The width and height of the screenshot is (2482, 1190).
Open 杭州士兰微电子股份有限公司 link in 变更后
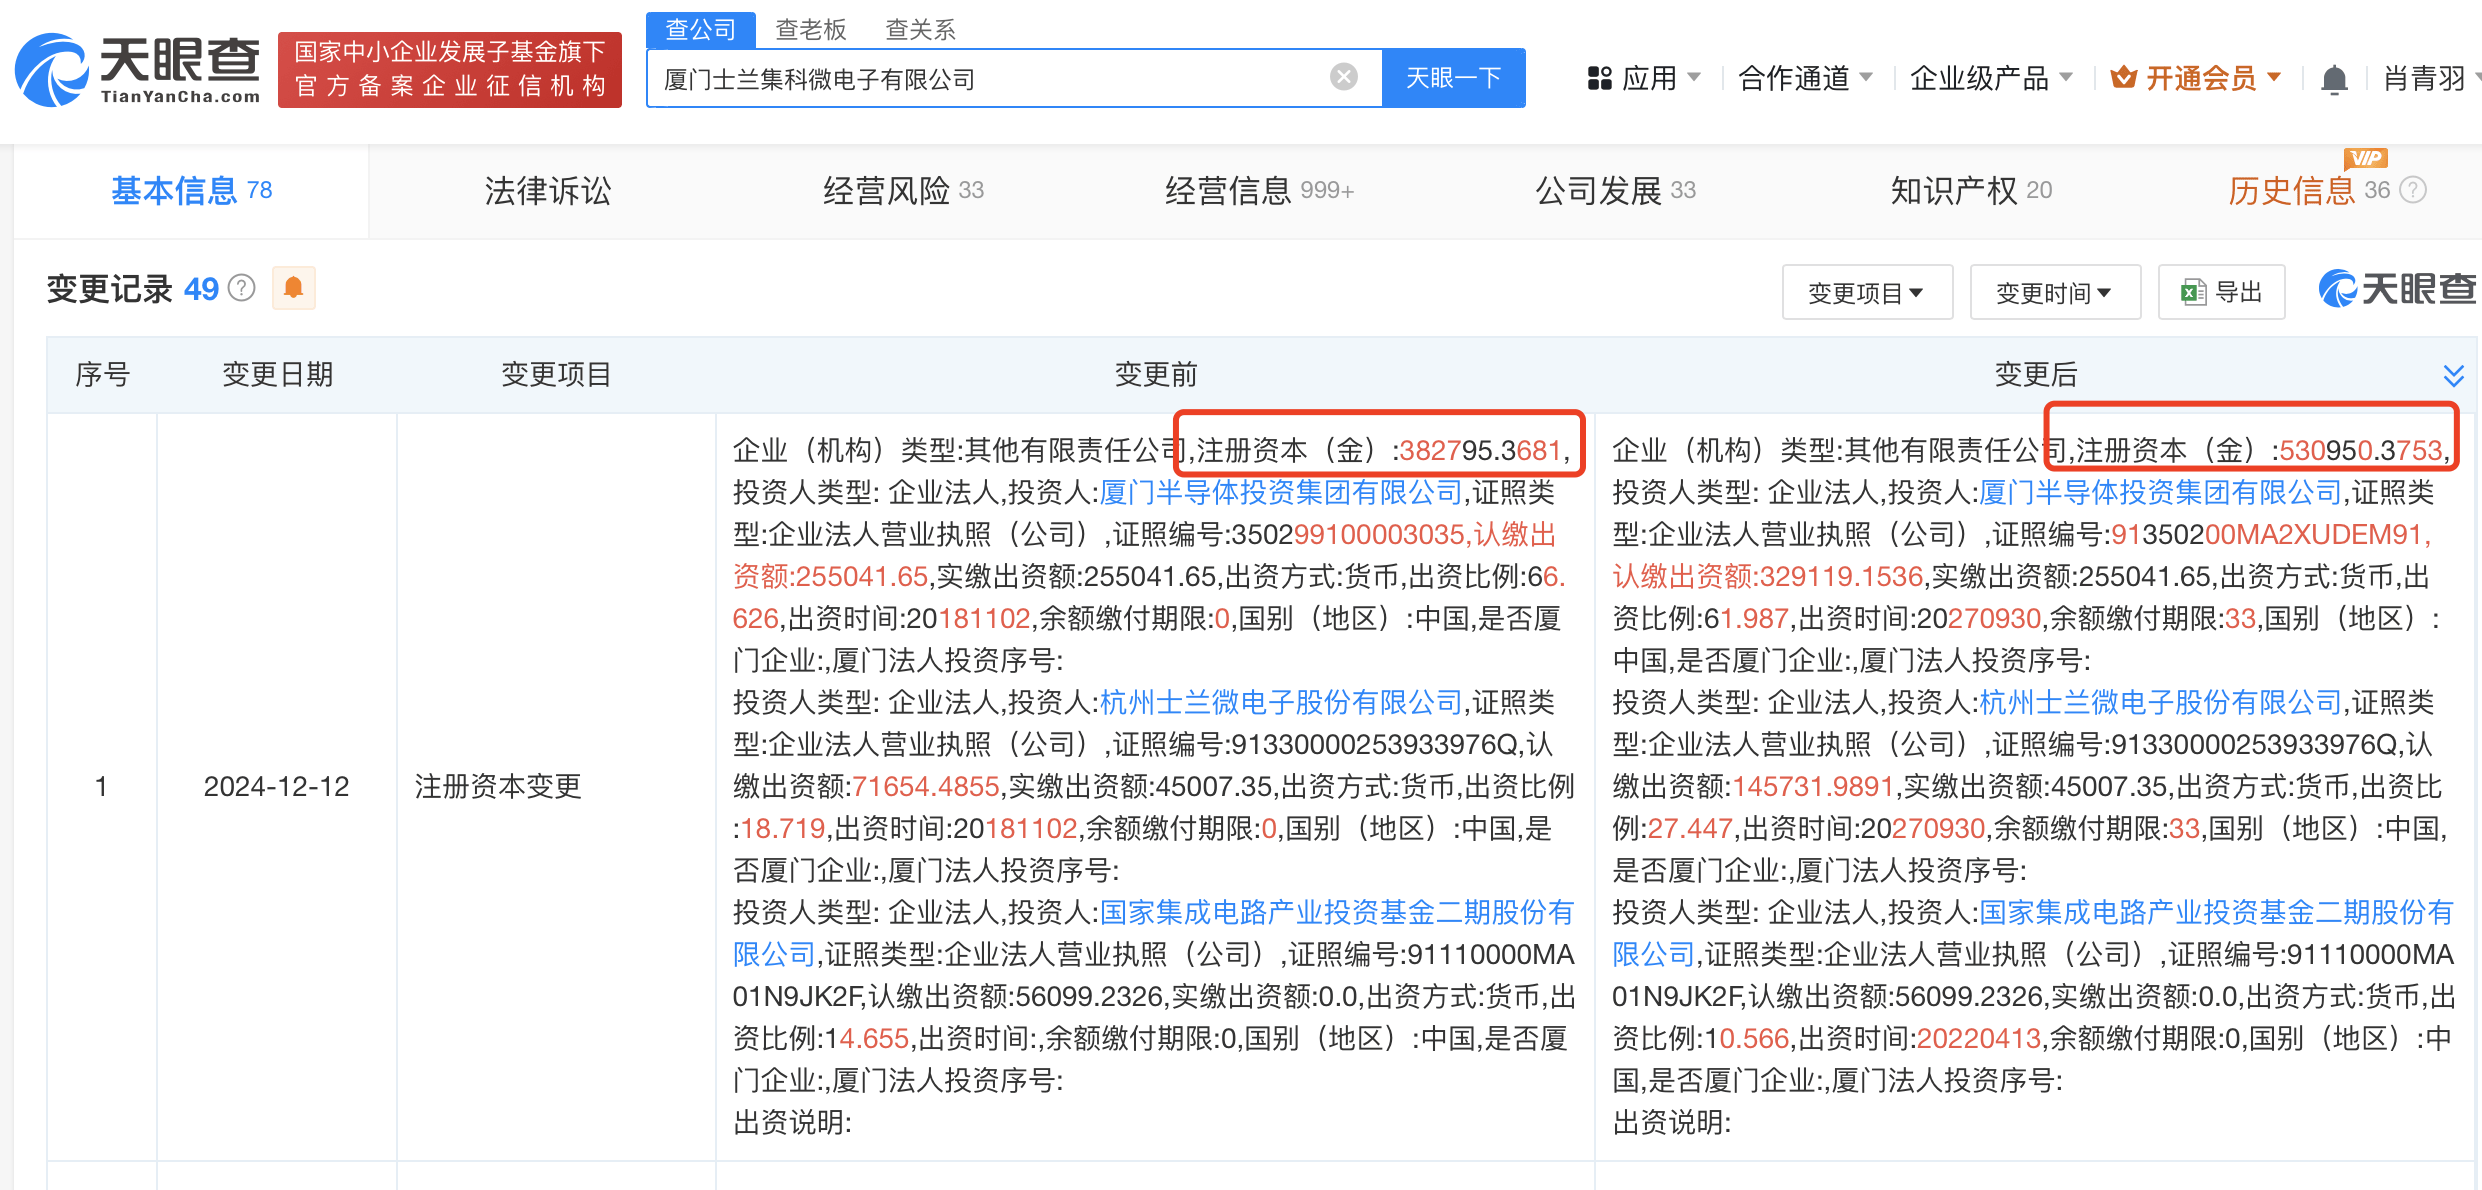tap(2161, 702)
